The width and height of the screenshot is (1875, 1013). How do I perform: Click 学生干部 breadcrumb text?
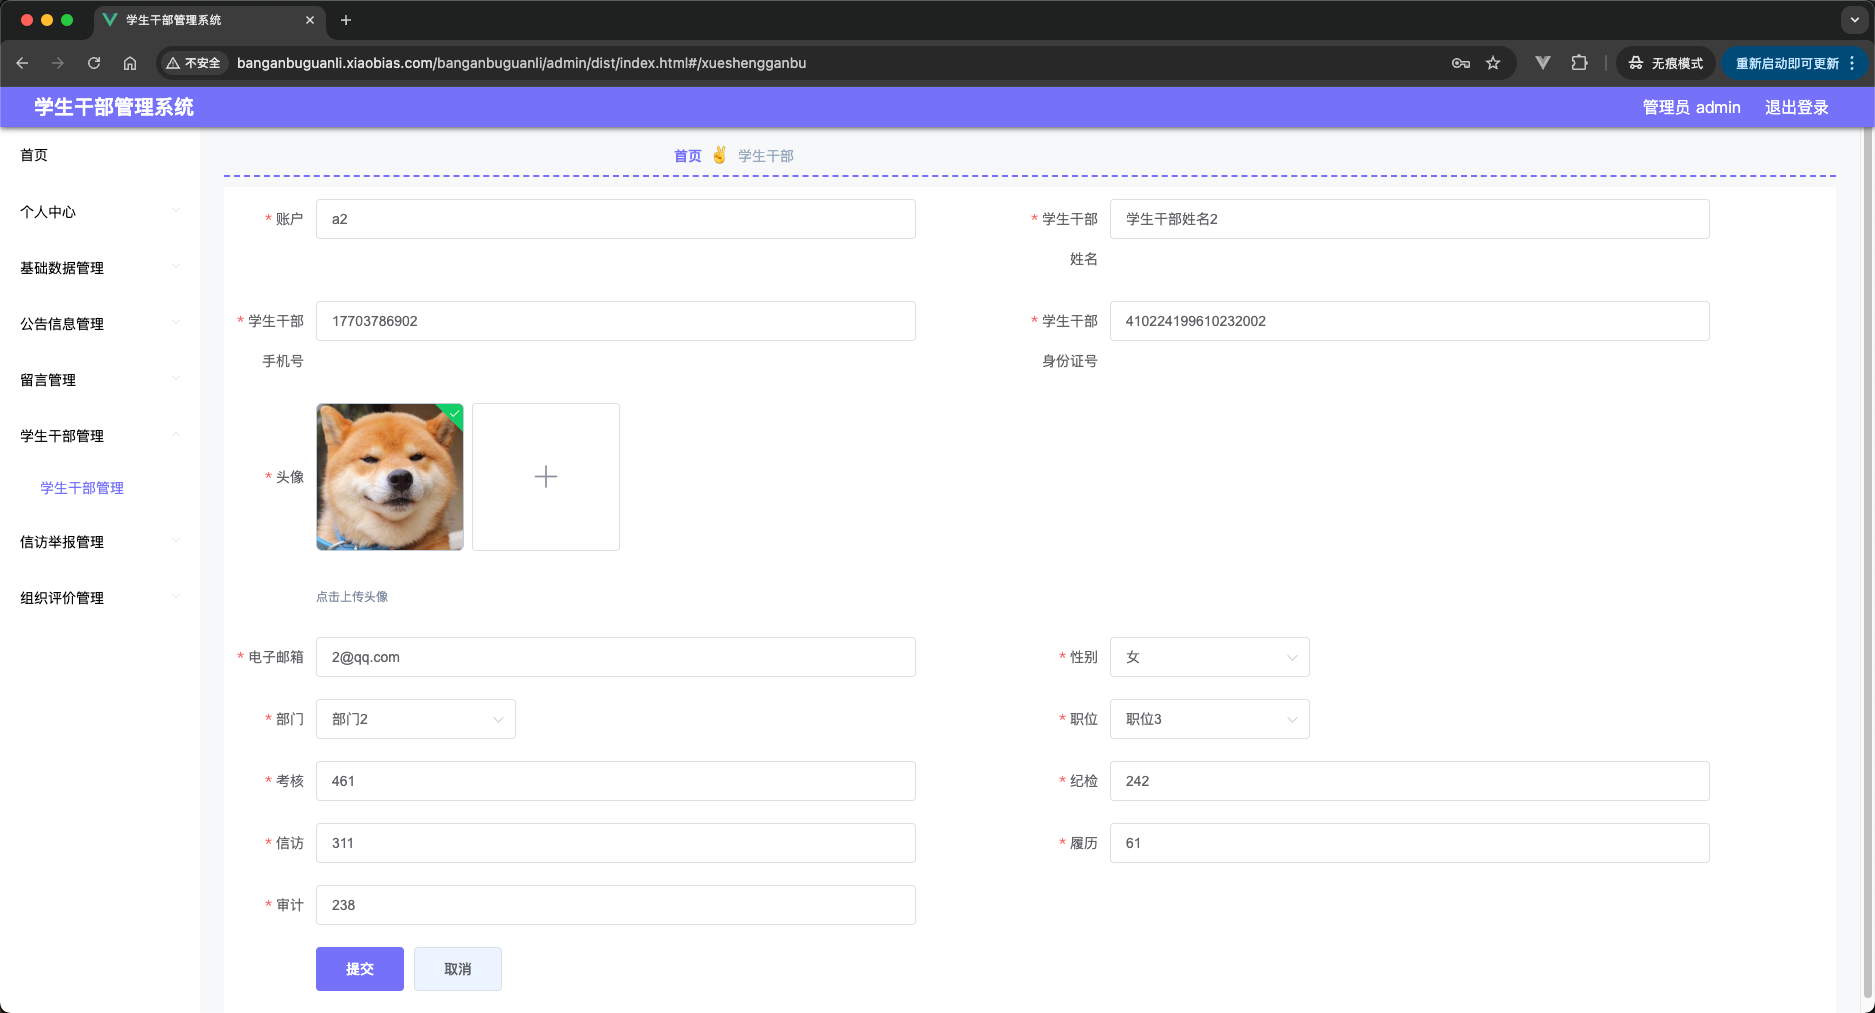(766, 156)
